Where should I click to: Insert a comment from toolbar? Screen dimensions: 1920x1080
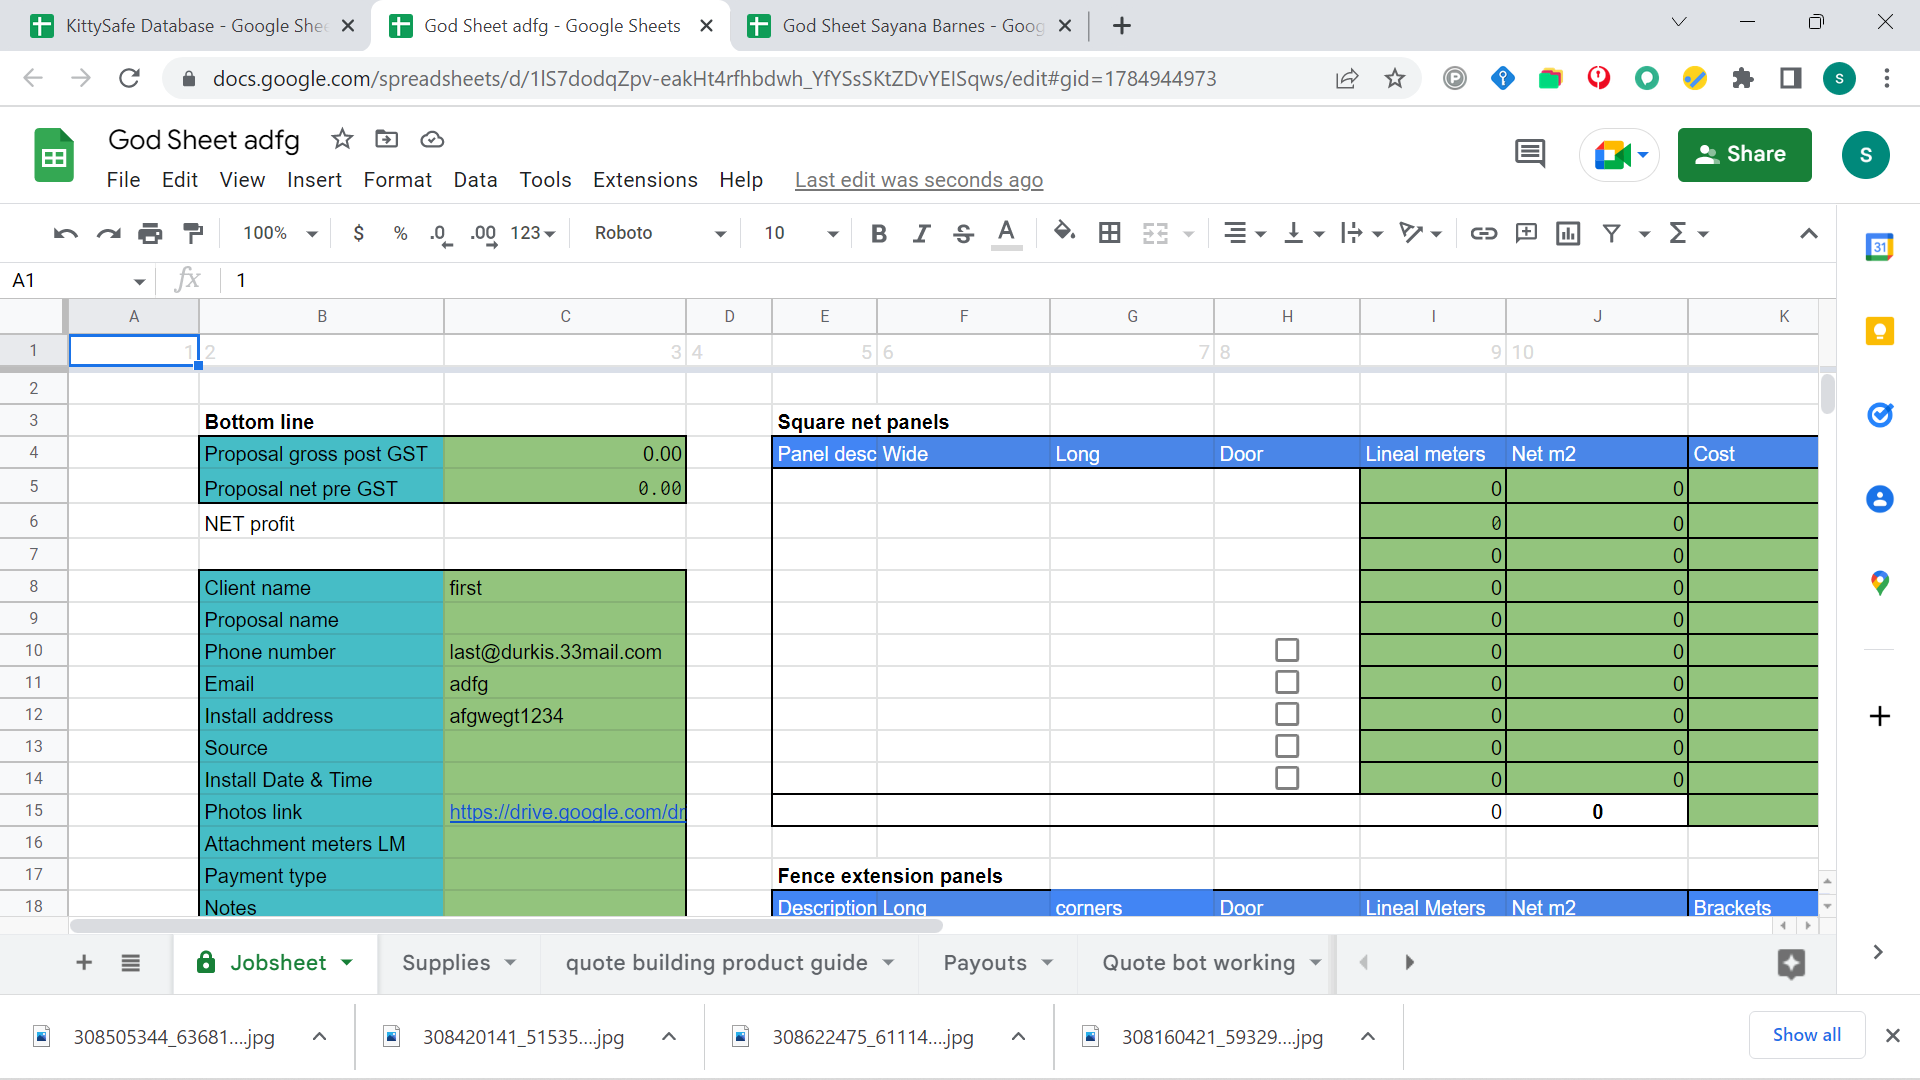[x=1526, y=233]
